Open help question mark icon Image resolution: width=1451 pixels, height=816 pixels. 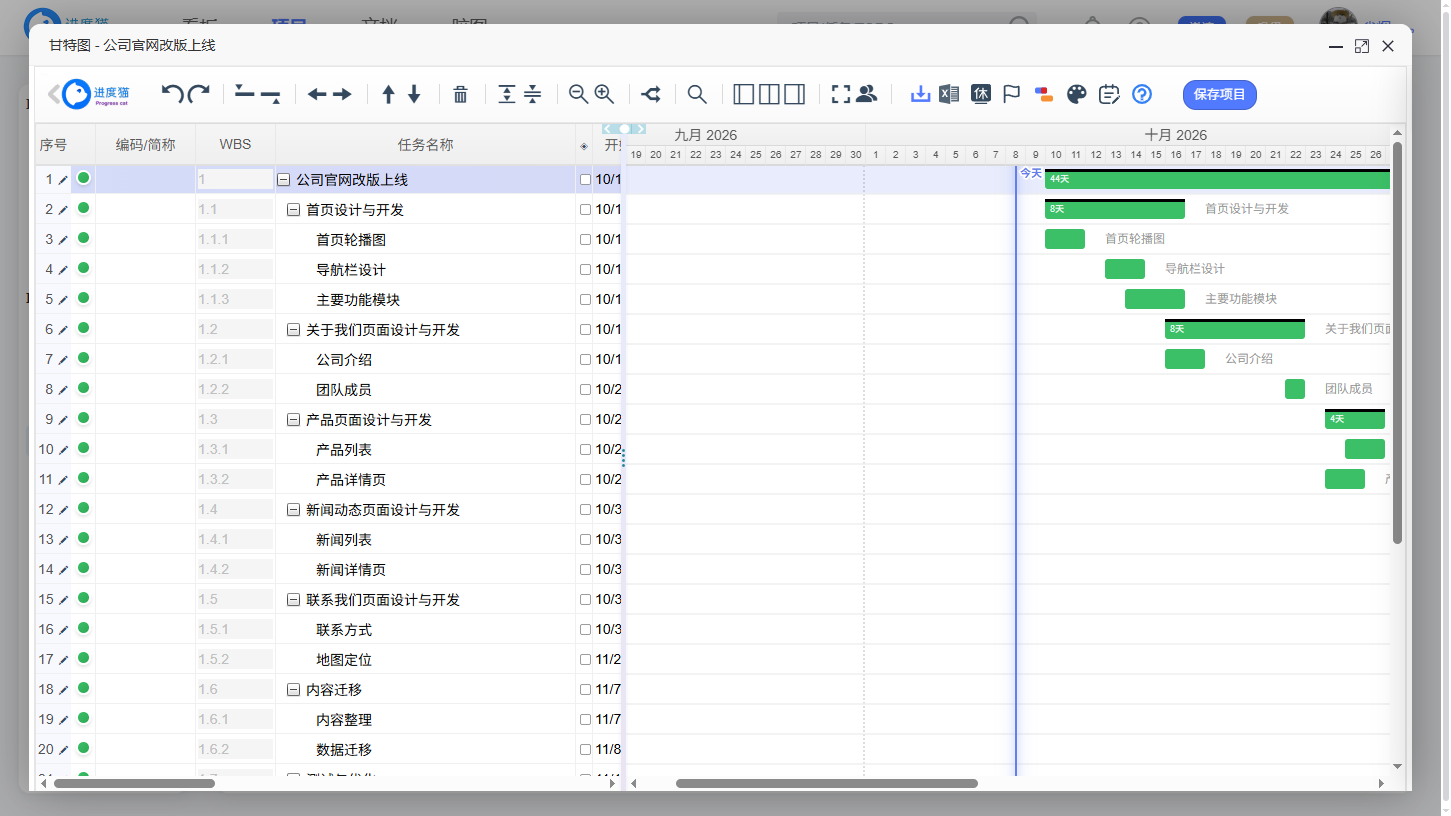tap(1142, 94)
